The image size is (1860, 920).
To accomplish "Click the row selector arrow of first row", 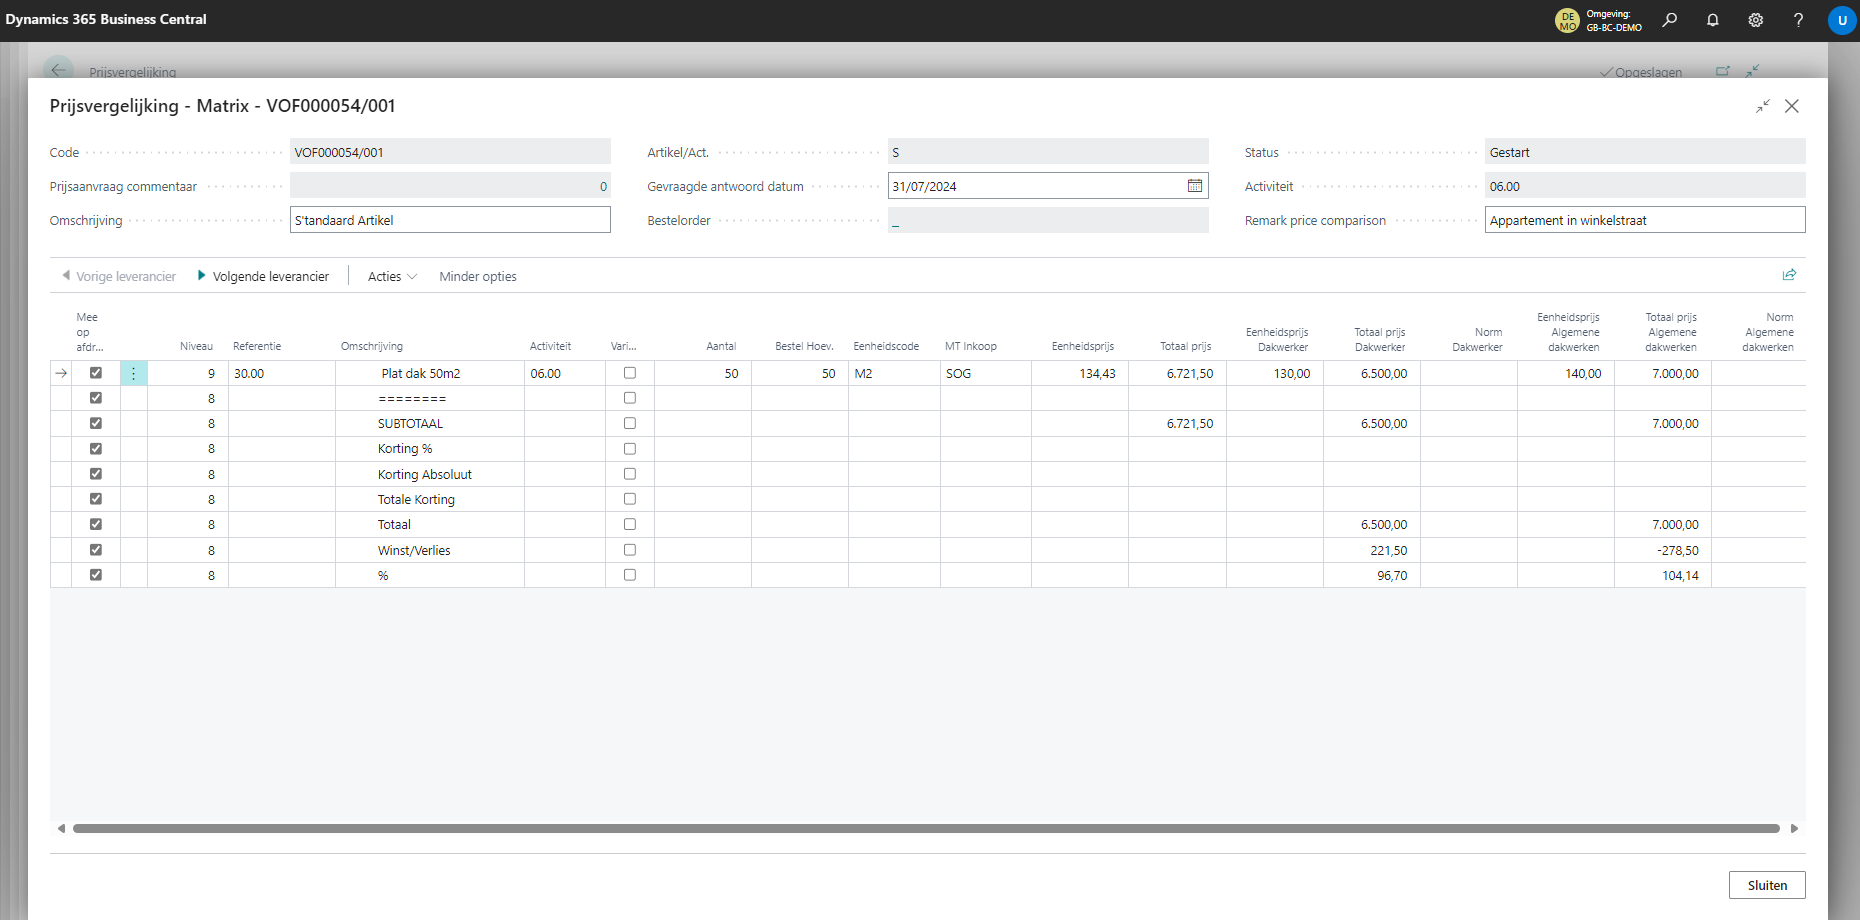I will (61, 373).
